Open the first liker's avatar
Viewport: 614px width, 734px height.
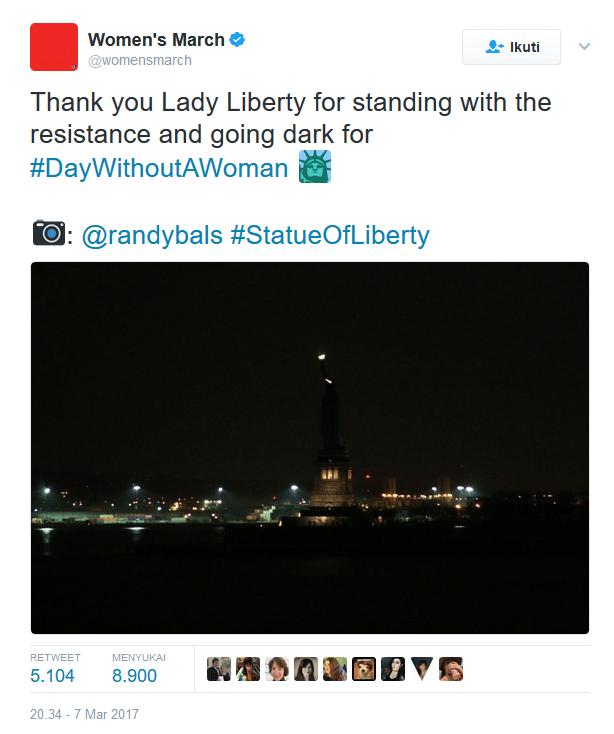tap(219, 669)
